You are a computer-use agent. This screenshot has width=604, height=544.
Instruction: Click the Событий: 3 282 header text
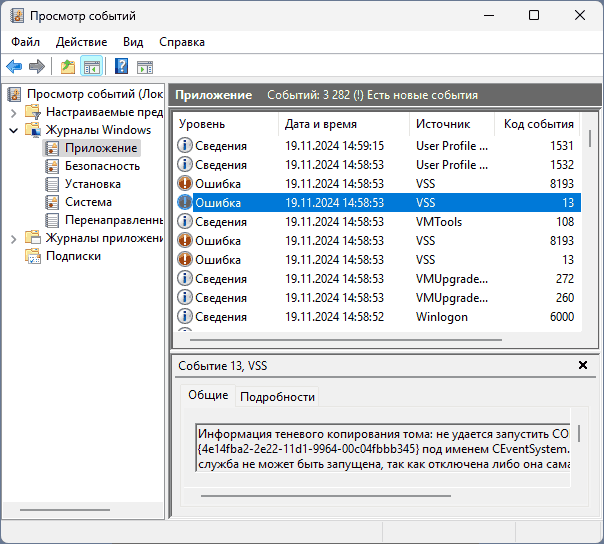[309, 95]
